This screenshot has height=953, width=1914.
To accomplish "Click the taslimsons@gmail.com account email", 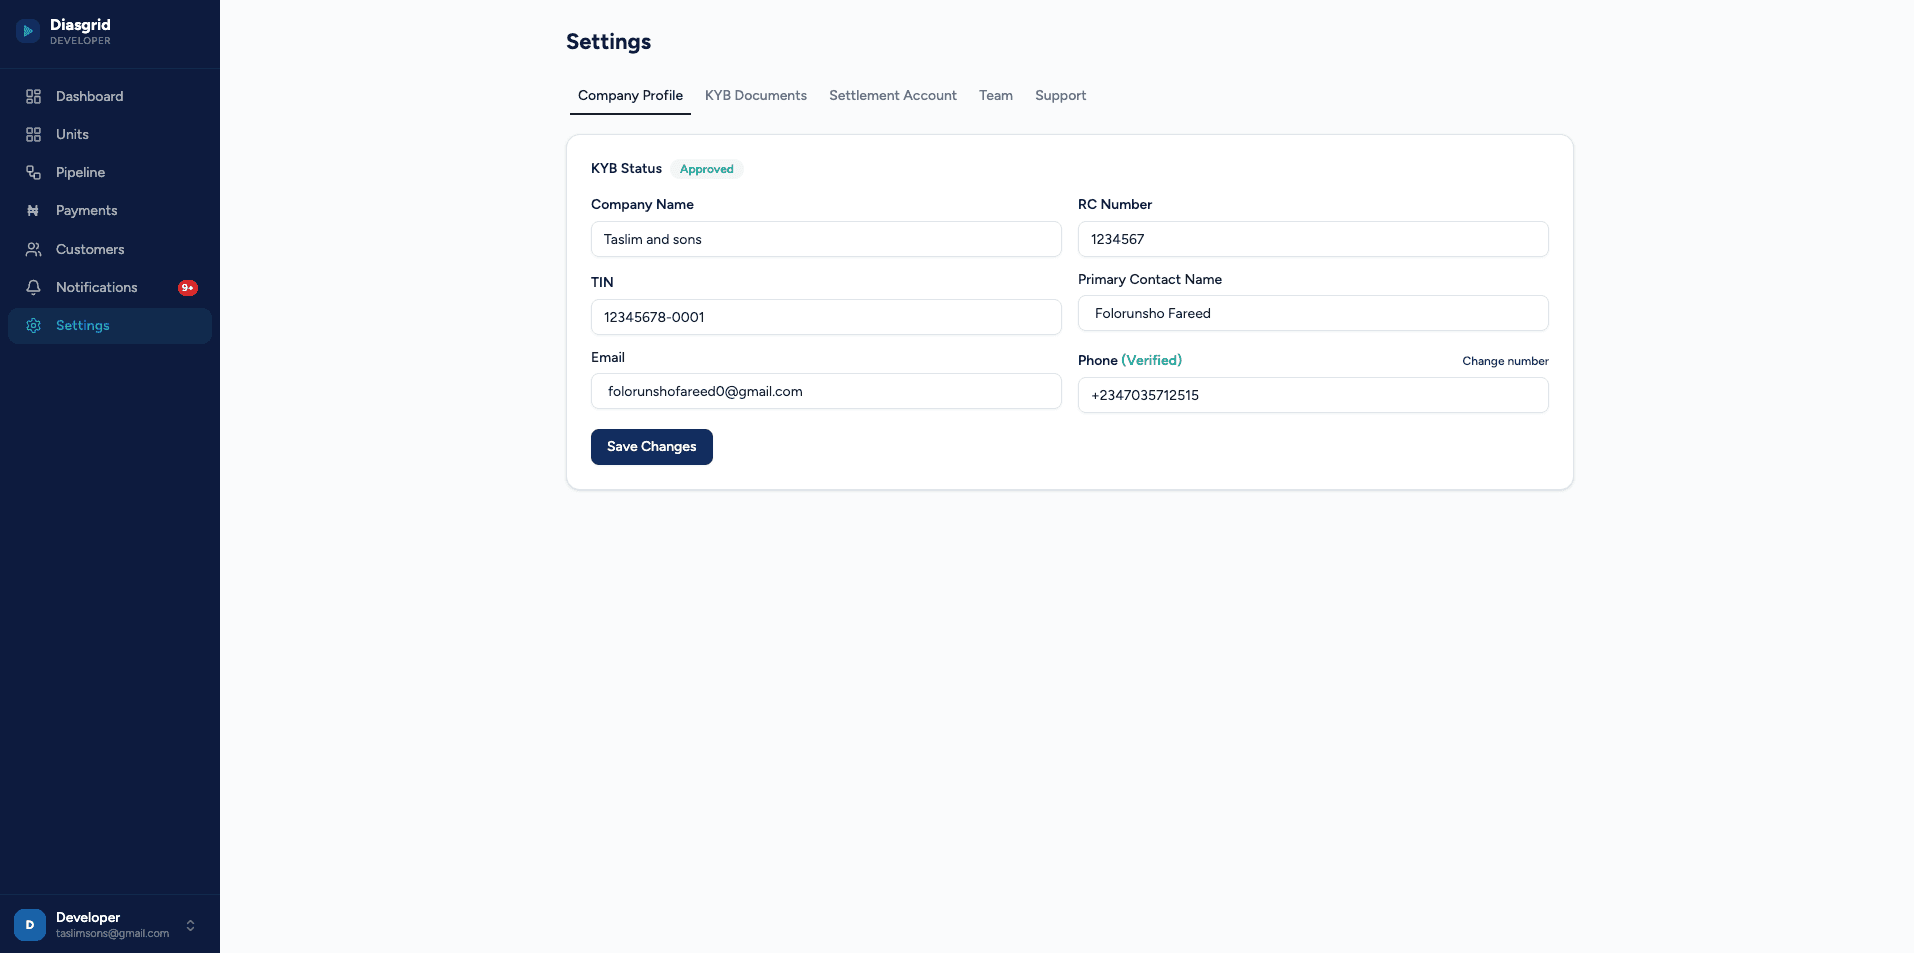I will [x=112, y=934].
